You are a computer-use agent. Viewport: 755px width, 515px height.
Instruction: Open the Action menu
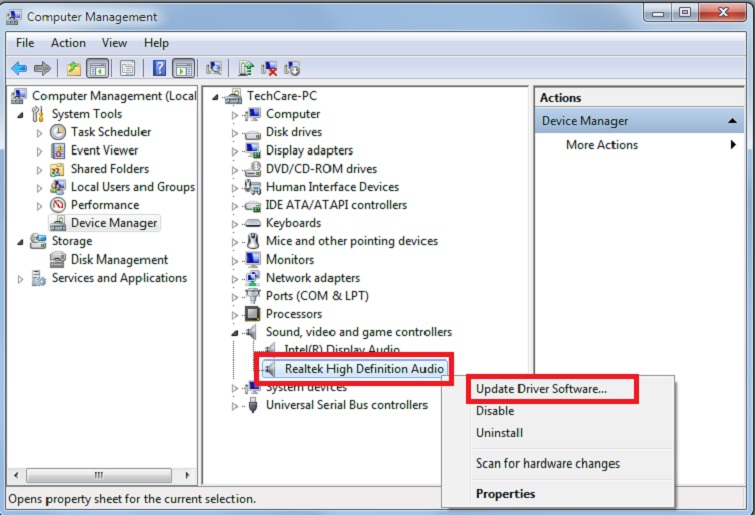pos(68,43)
